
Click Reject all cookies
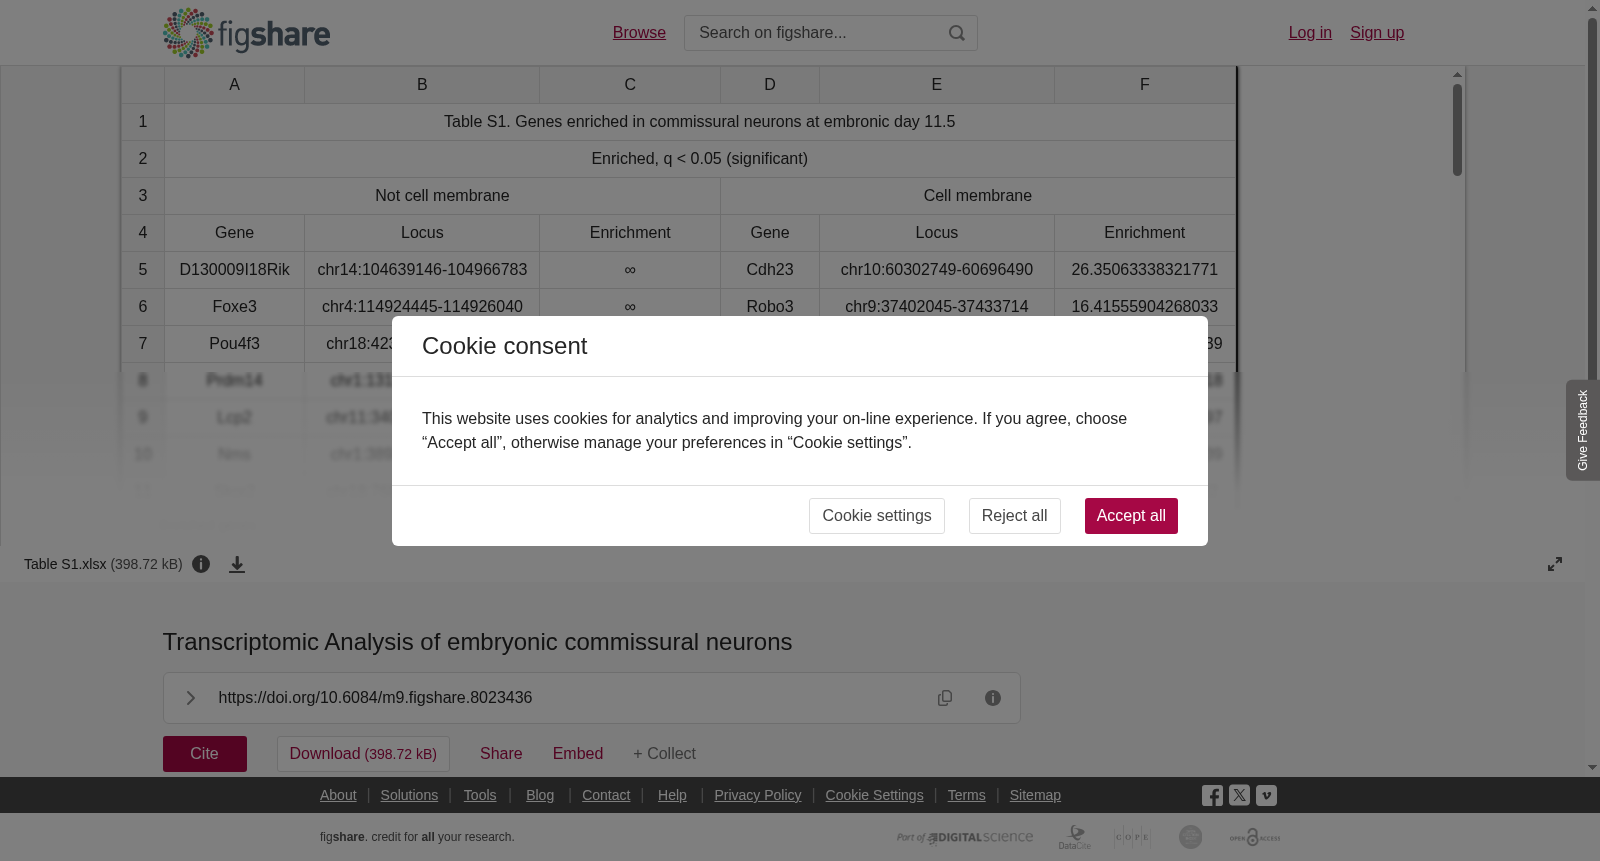pos(1015,516)
